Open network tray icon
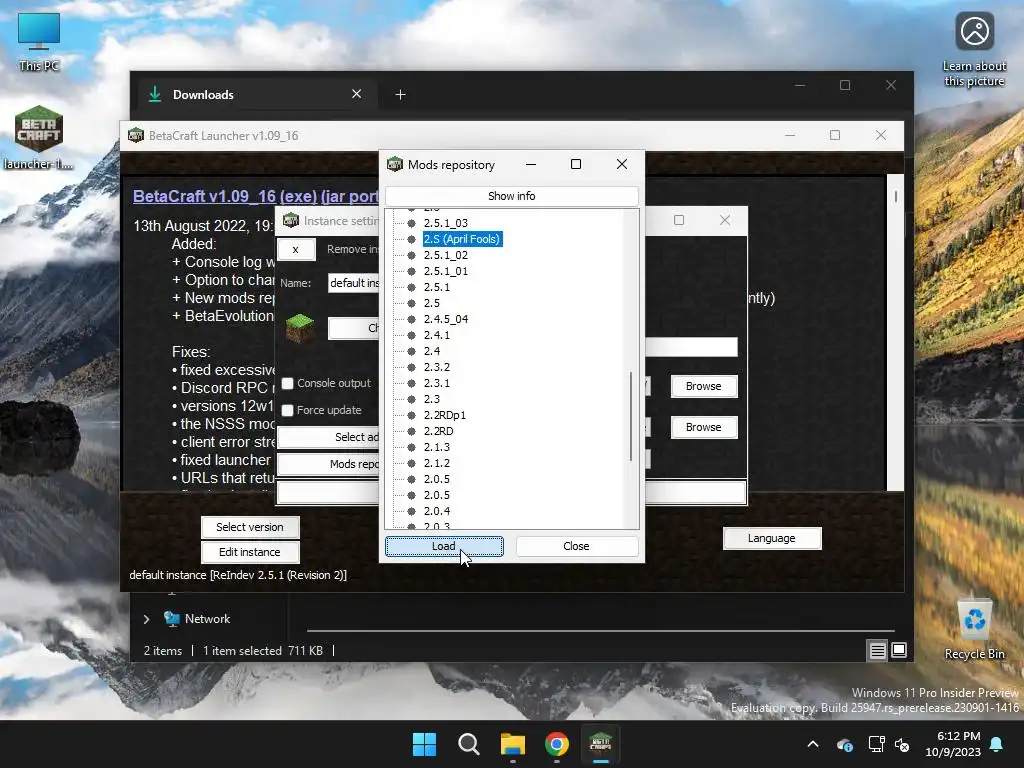This screenshot has width=1024, height=768. [x=876, y=744]
